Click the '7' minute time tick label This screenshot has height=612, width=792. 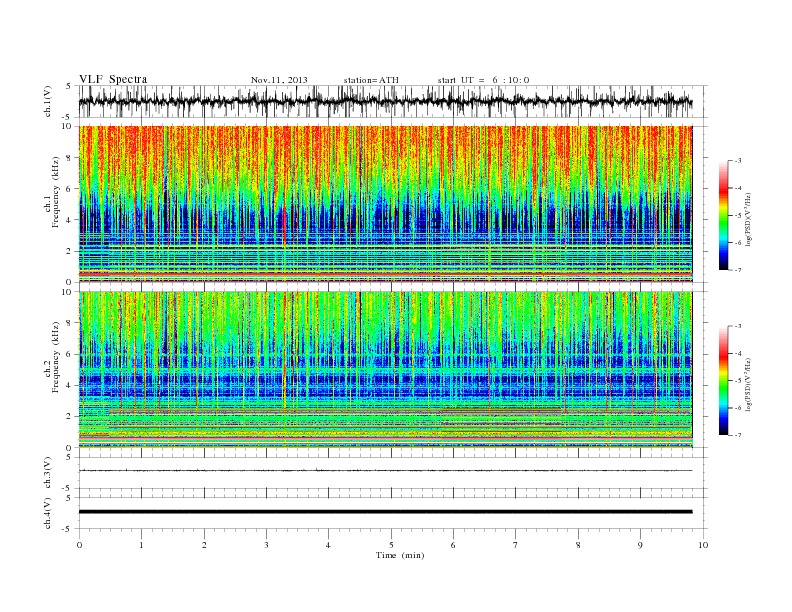tap(515, 545)
